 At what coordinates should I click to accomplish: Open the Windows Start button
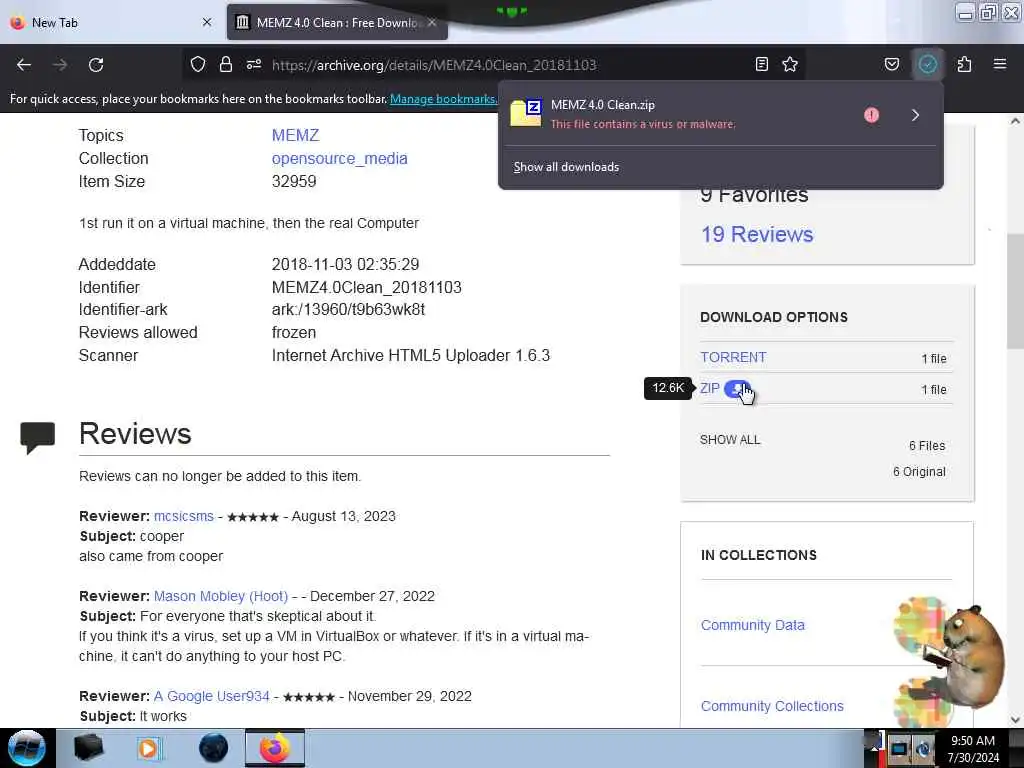(27, 748)
